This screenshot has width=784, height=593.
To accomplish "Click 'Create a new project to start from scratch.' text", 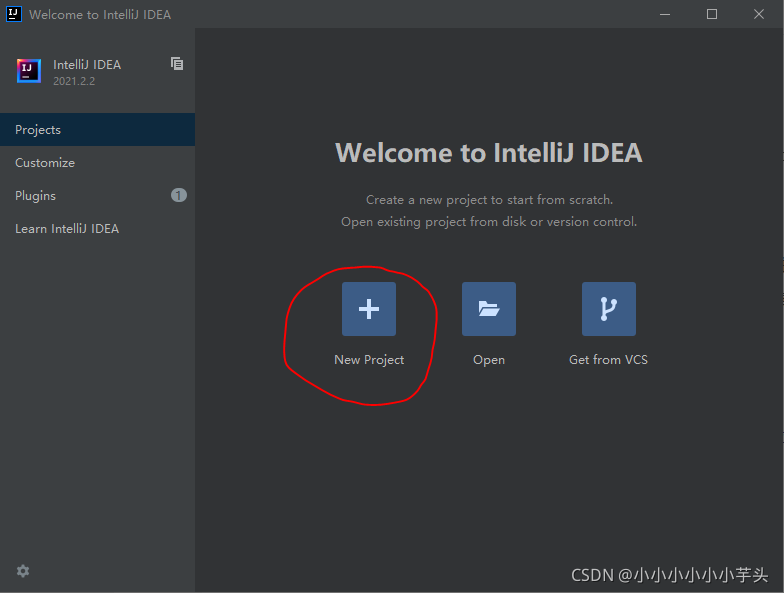I will pyautogui.click(x=490, y=200).
